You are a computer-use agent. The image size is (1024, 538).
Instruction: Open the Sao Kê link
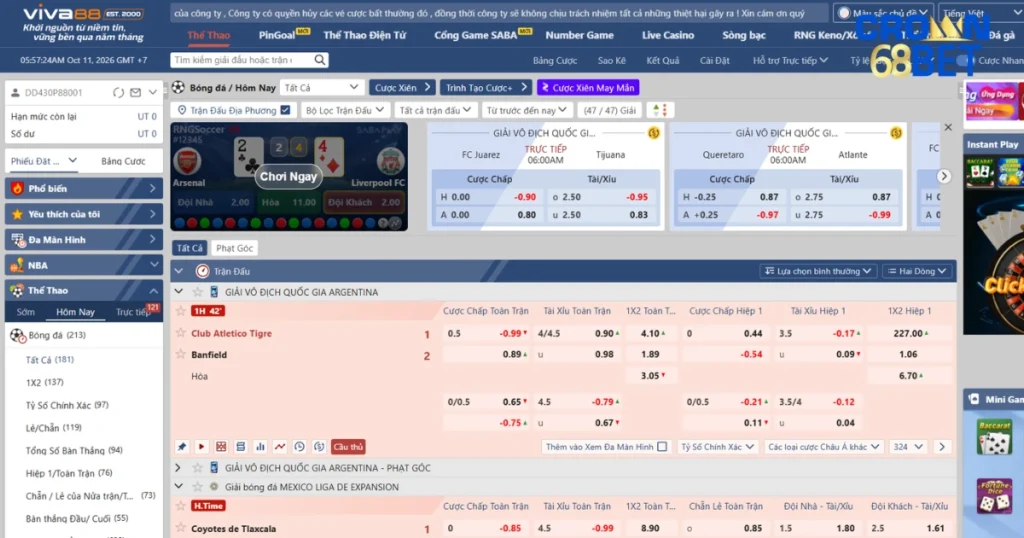[x=611, y=60]
